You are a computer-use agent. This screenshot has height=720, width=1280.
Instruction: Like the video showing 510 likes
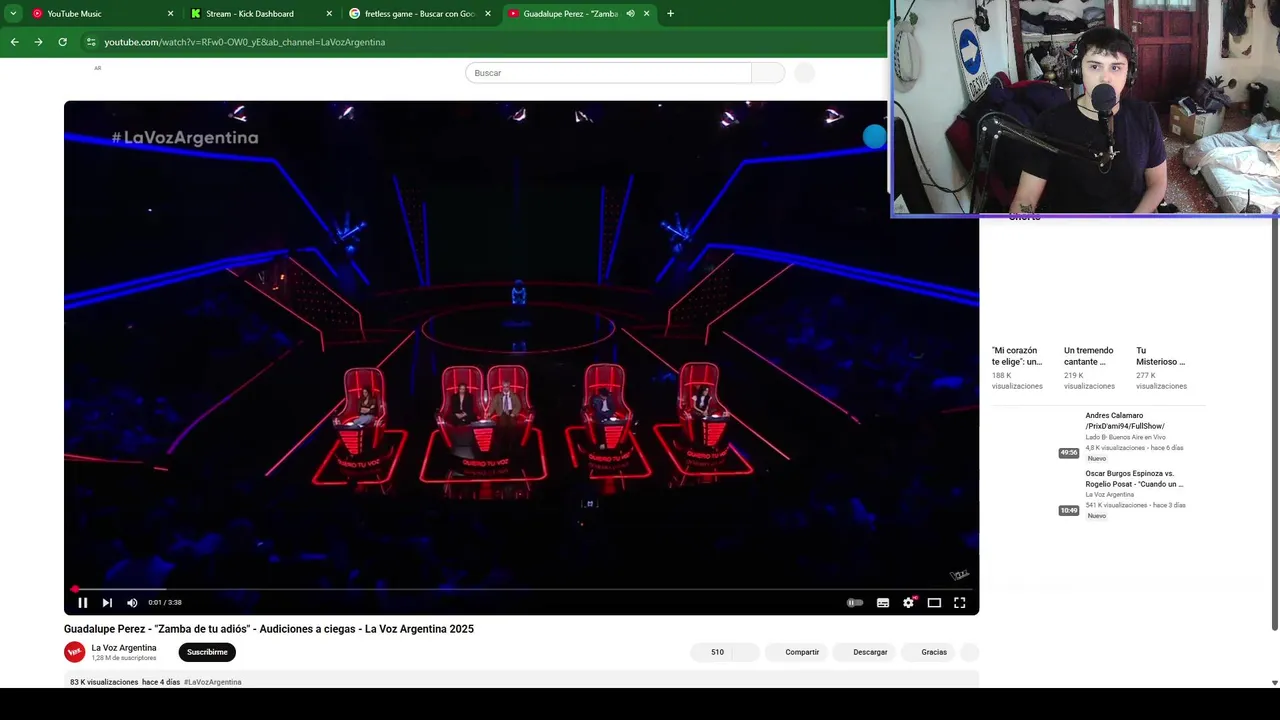pos(712,652)
